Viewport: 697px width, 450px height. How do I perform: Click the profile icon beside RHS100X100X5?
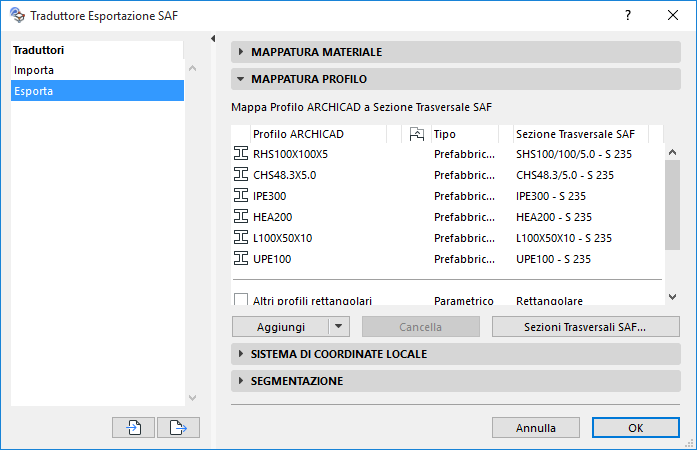241,153
